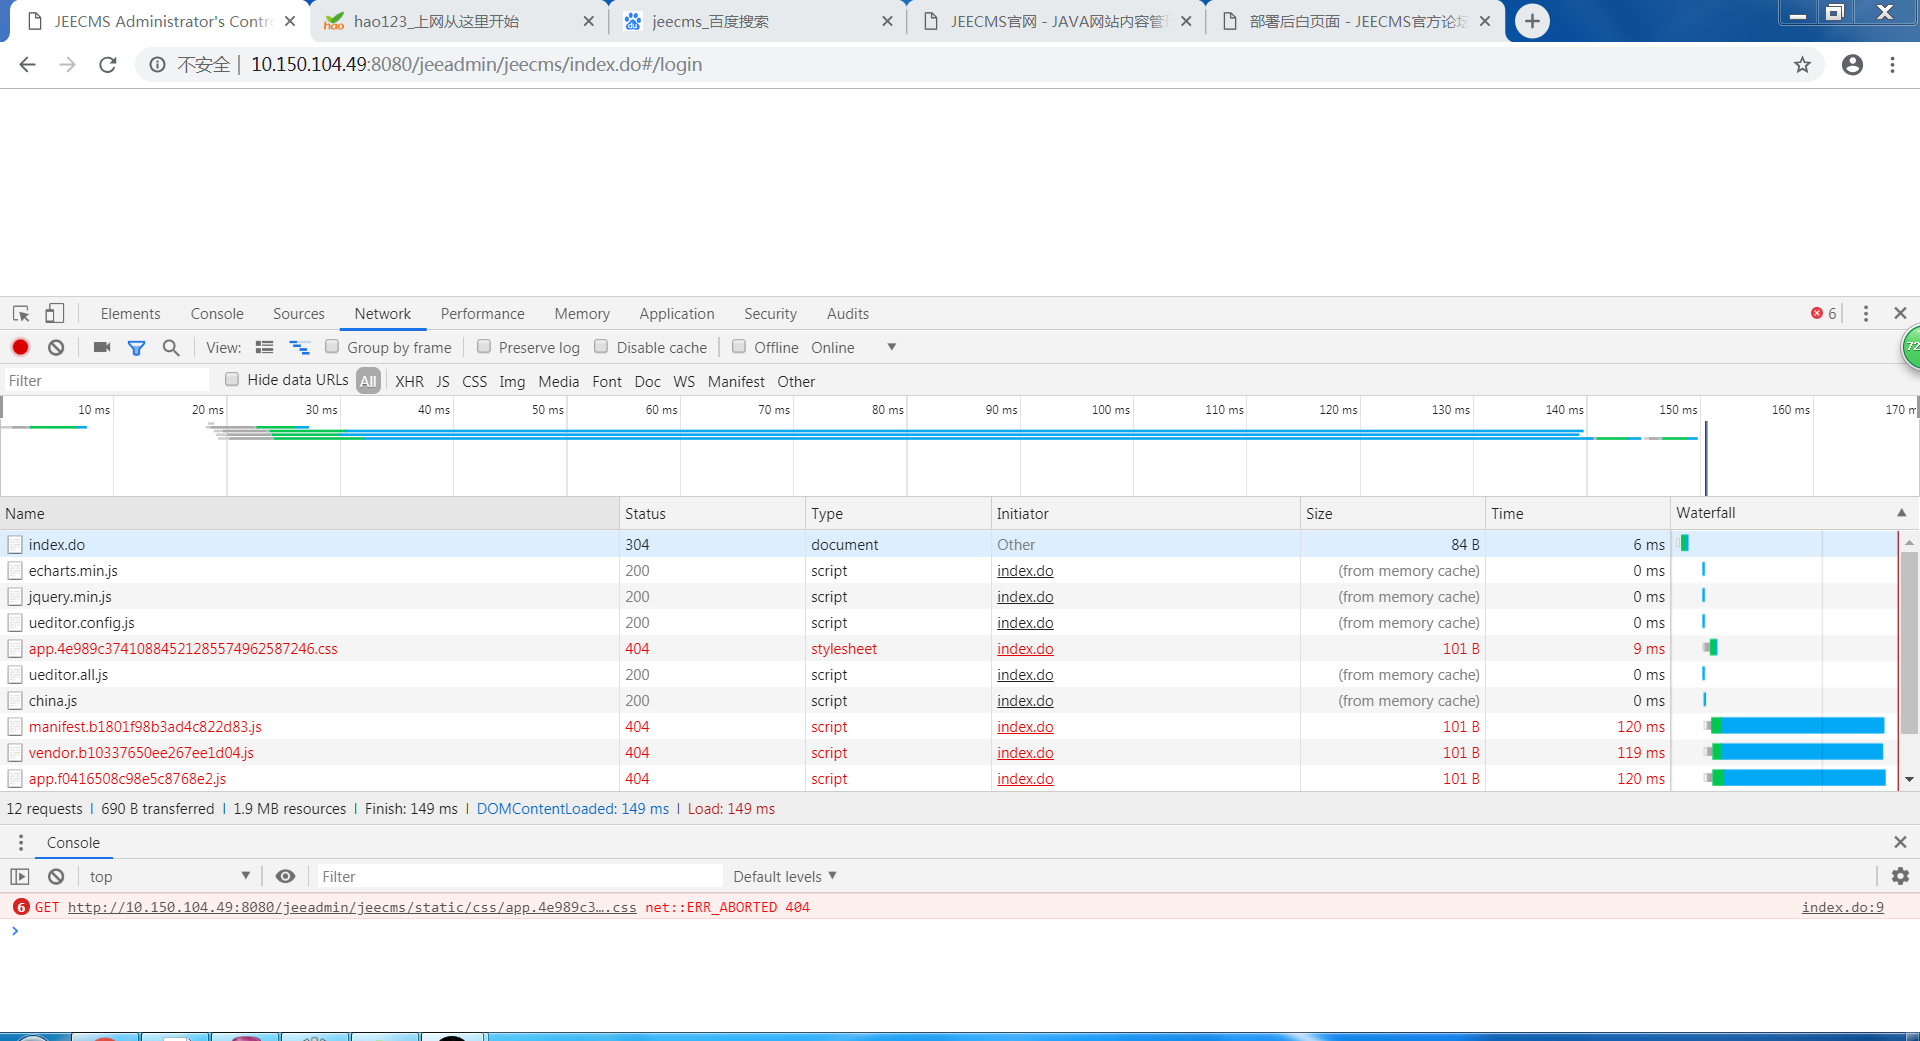
Task: Click the red record network log button
Action: 20,347
